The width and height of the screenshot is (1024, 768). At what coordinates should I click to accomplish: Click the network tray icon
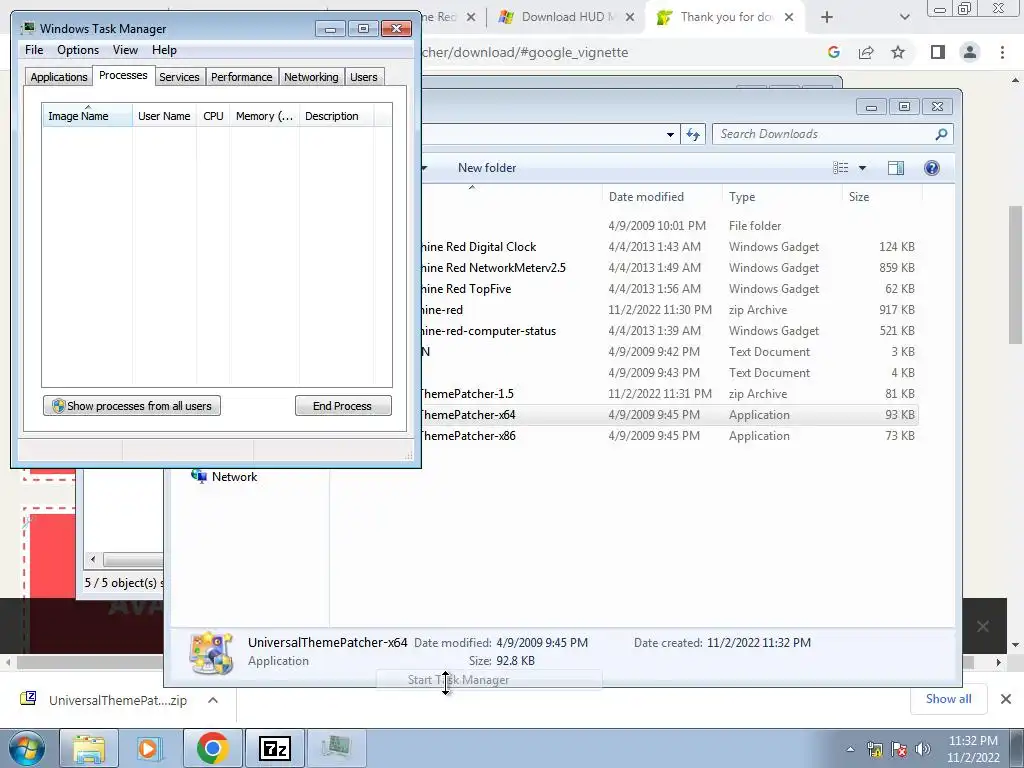[875, 749]
